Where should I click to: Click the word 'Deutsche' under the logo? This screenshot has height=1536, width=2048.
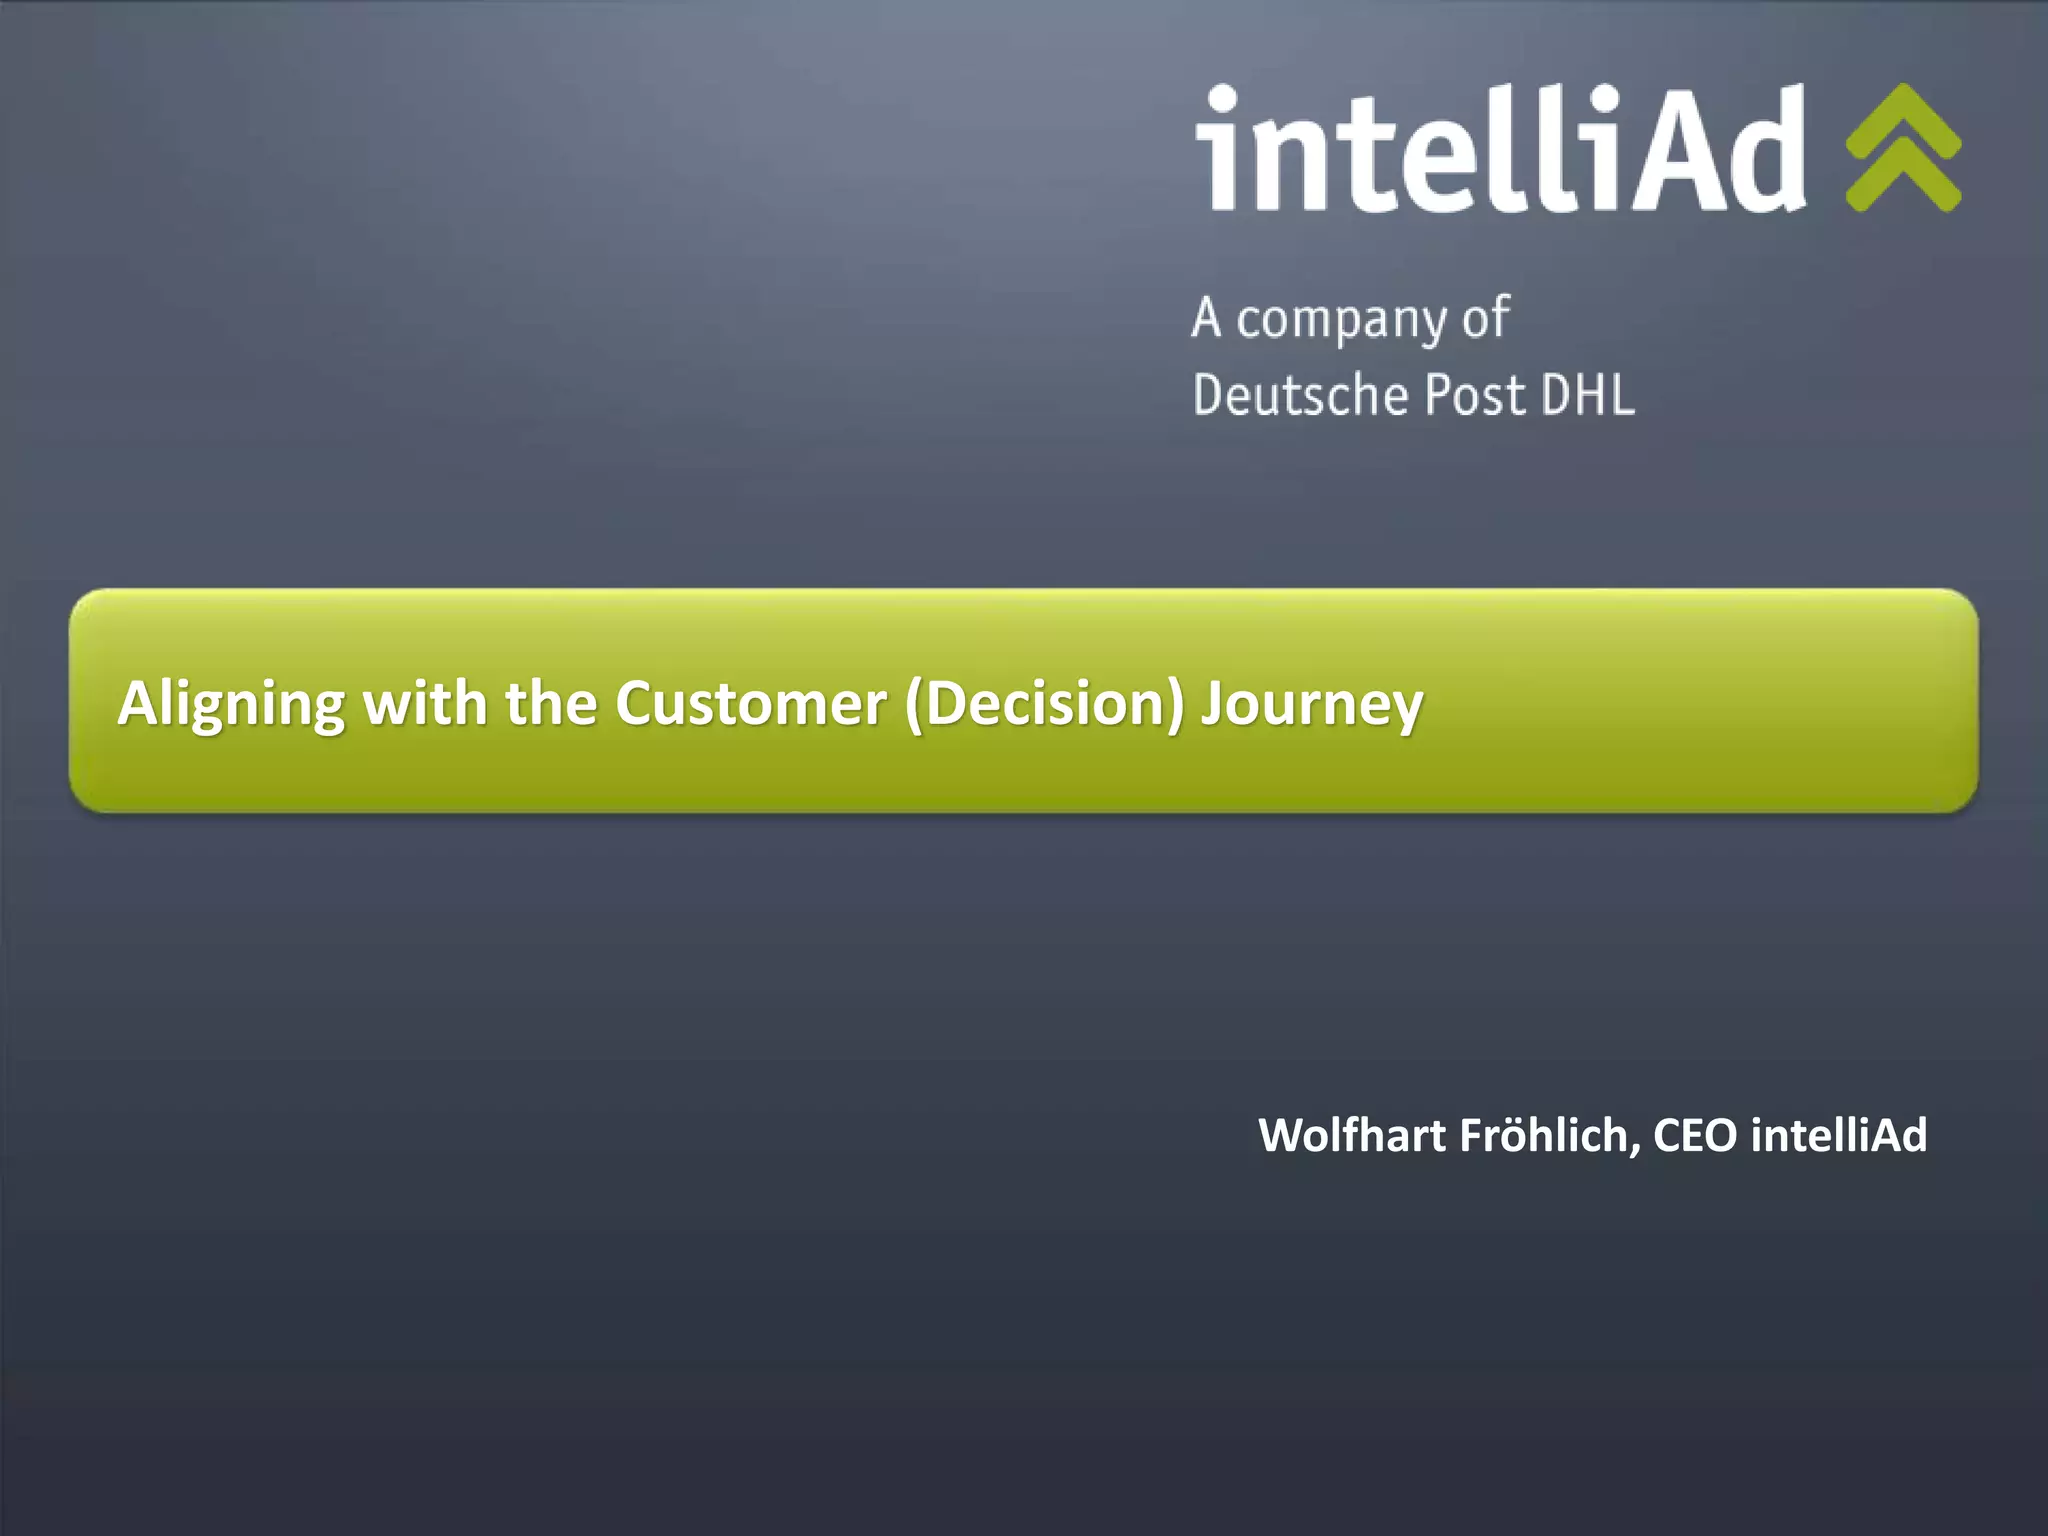coord(1300,394)
